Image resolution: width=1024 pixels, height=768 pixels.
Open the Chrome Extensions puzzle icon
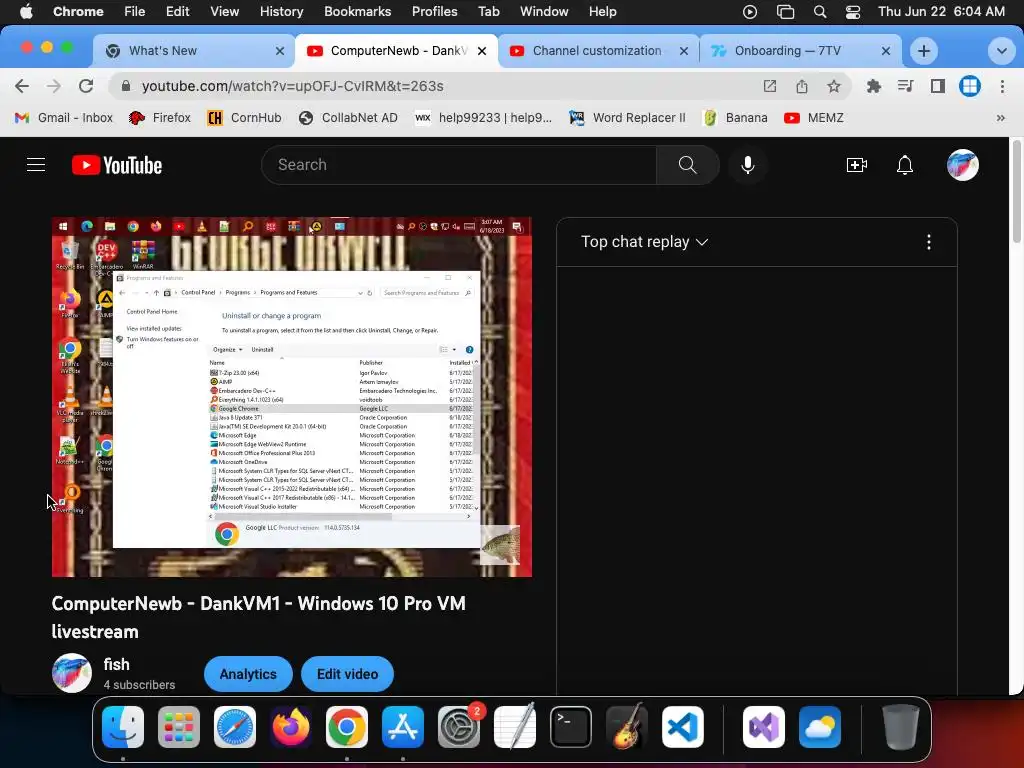coord(874,86)
